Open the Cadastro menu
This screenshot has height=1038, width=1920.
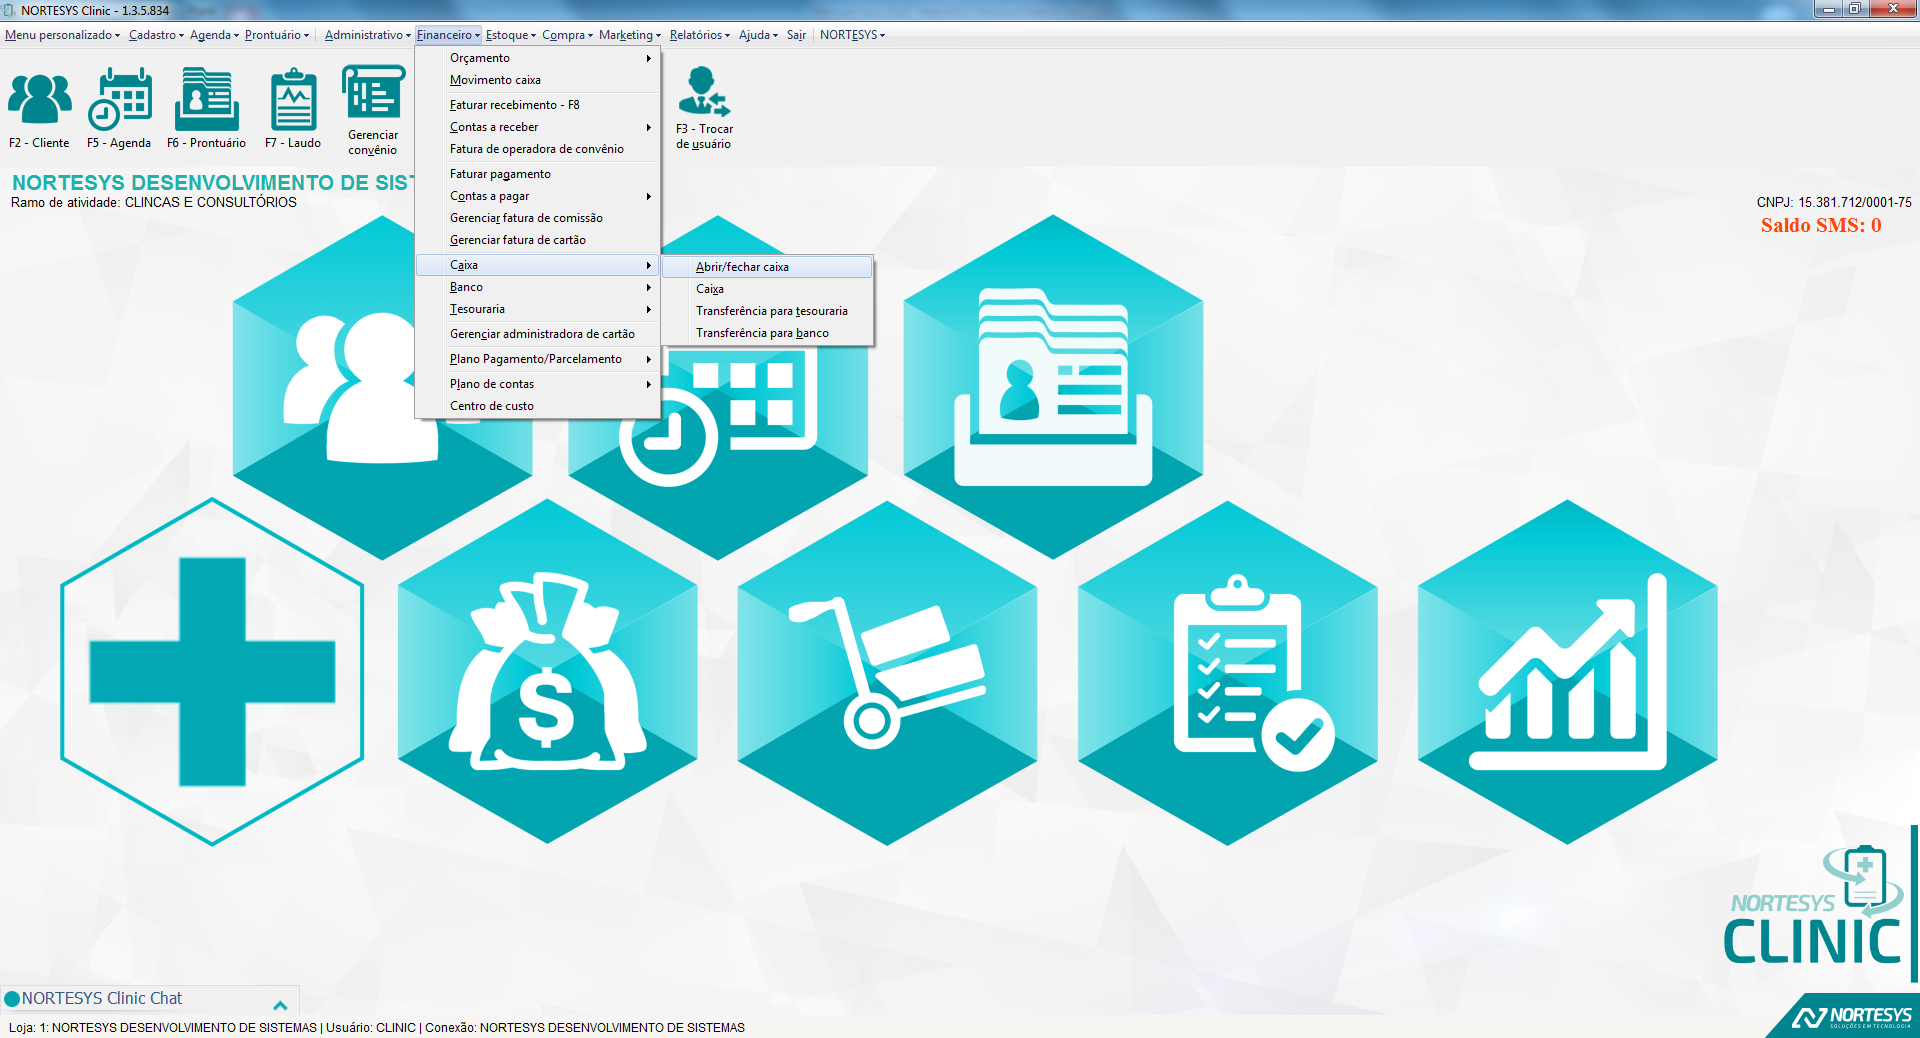pyautogui.click(x=156, y=35)
